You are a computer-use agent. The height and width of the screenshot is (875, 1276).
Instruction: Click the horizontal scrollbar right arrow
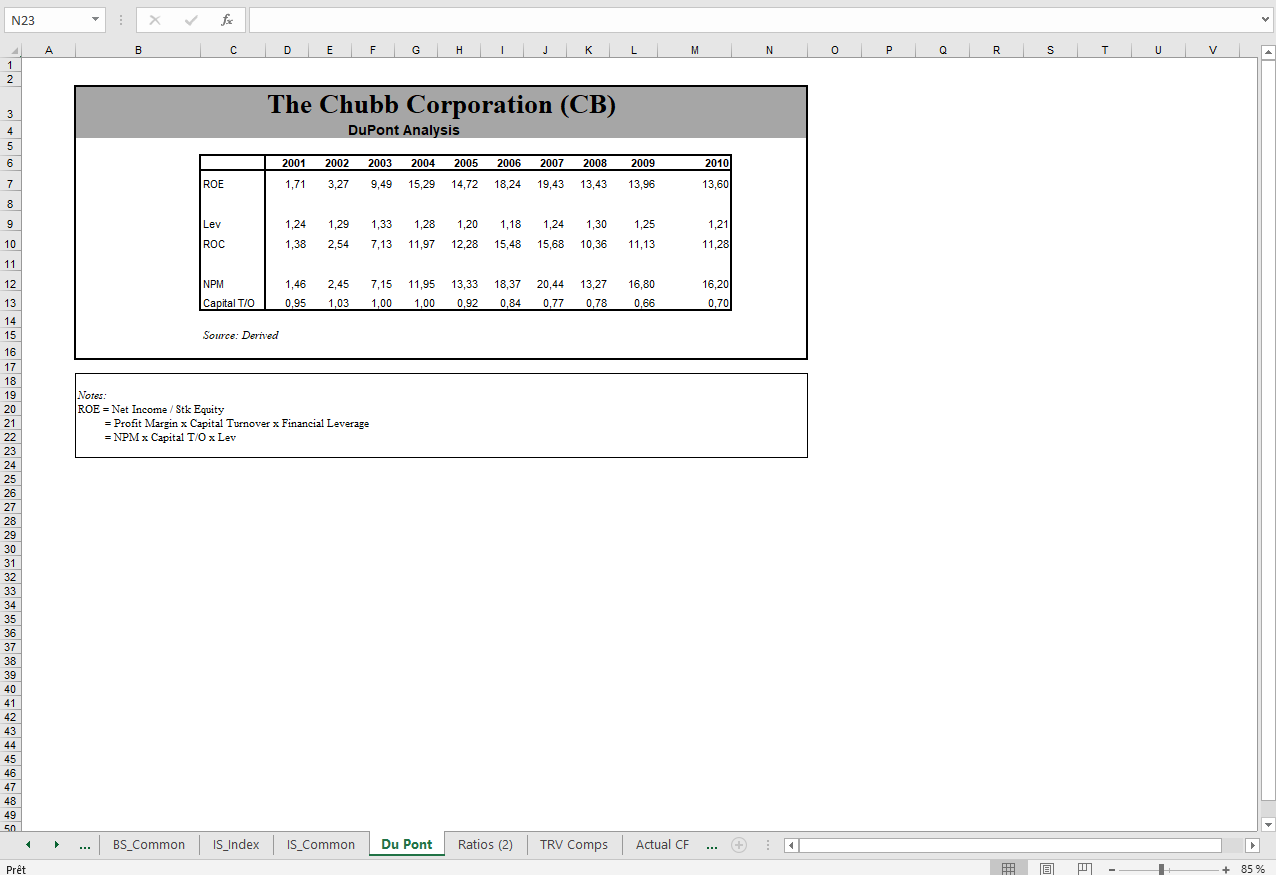pyautogui.click(x=1252, y=845)
